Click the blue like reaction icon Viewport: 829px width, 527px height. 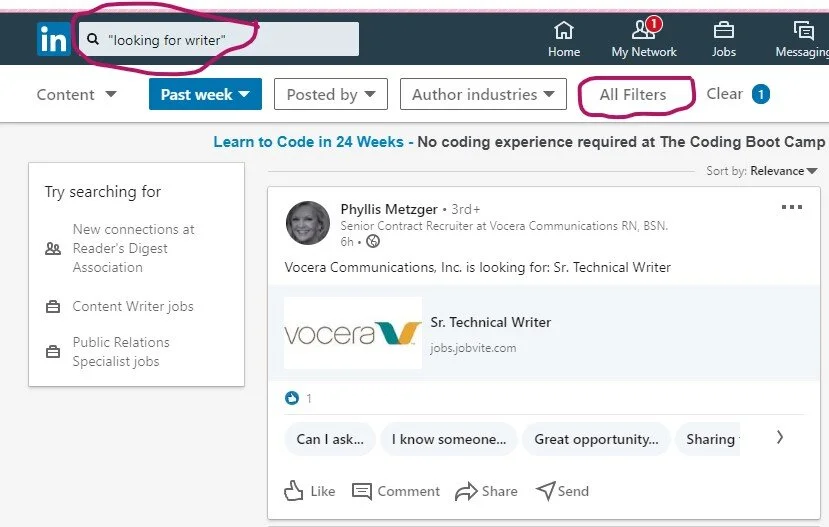292,398
